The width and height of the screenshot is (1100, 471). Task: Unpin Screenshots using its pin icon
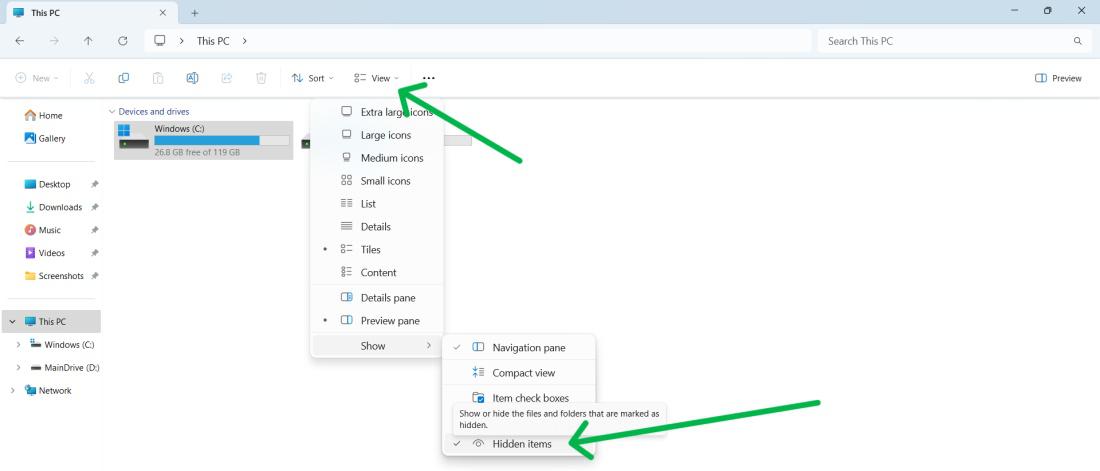coord(95,276)
